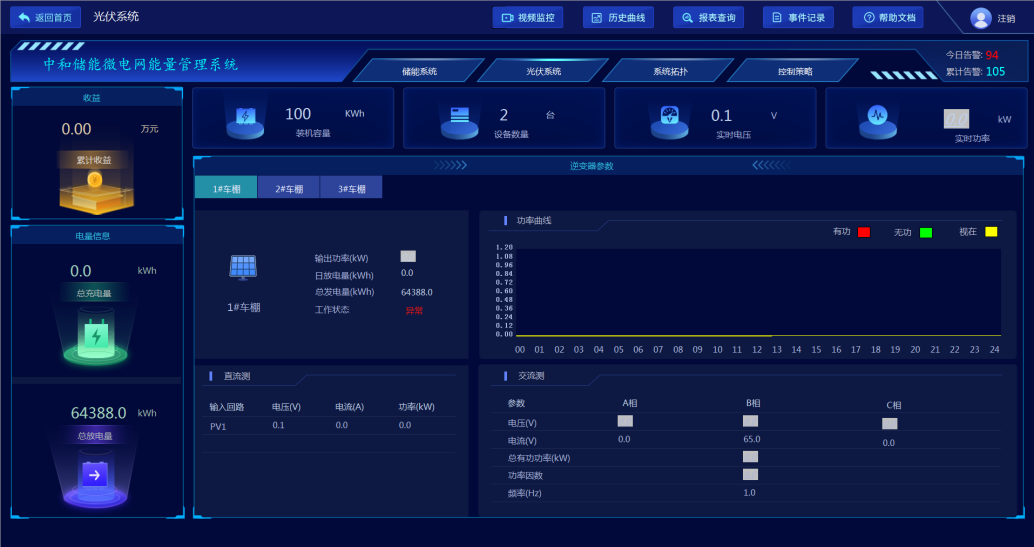Switch to the 2#车棚 tab

coord(288,188)
